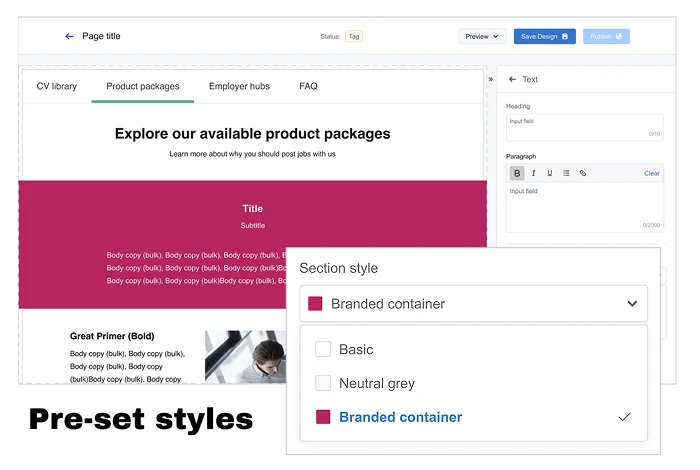Select the Neutral grey style option
Screen dimensions: 700x470
click(474, 383)
